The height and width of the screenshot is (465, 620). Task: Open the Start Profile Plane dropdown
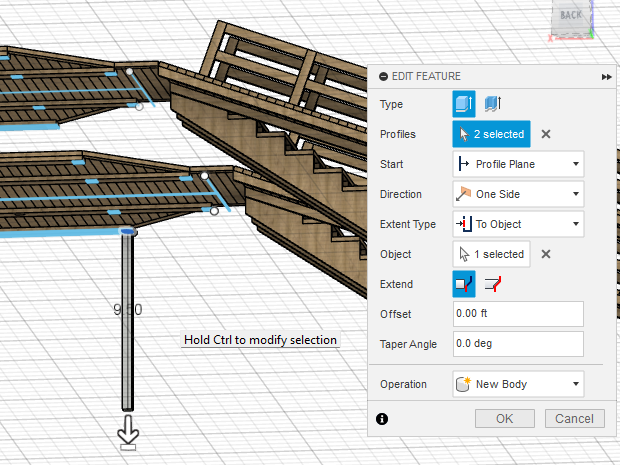(x=518, y=164)
